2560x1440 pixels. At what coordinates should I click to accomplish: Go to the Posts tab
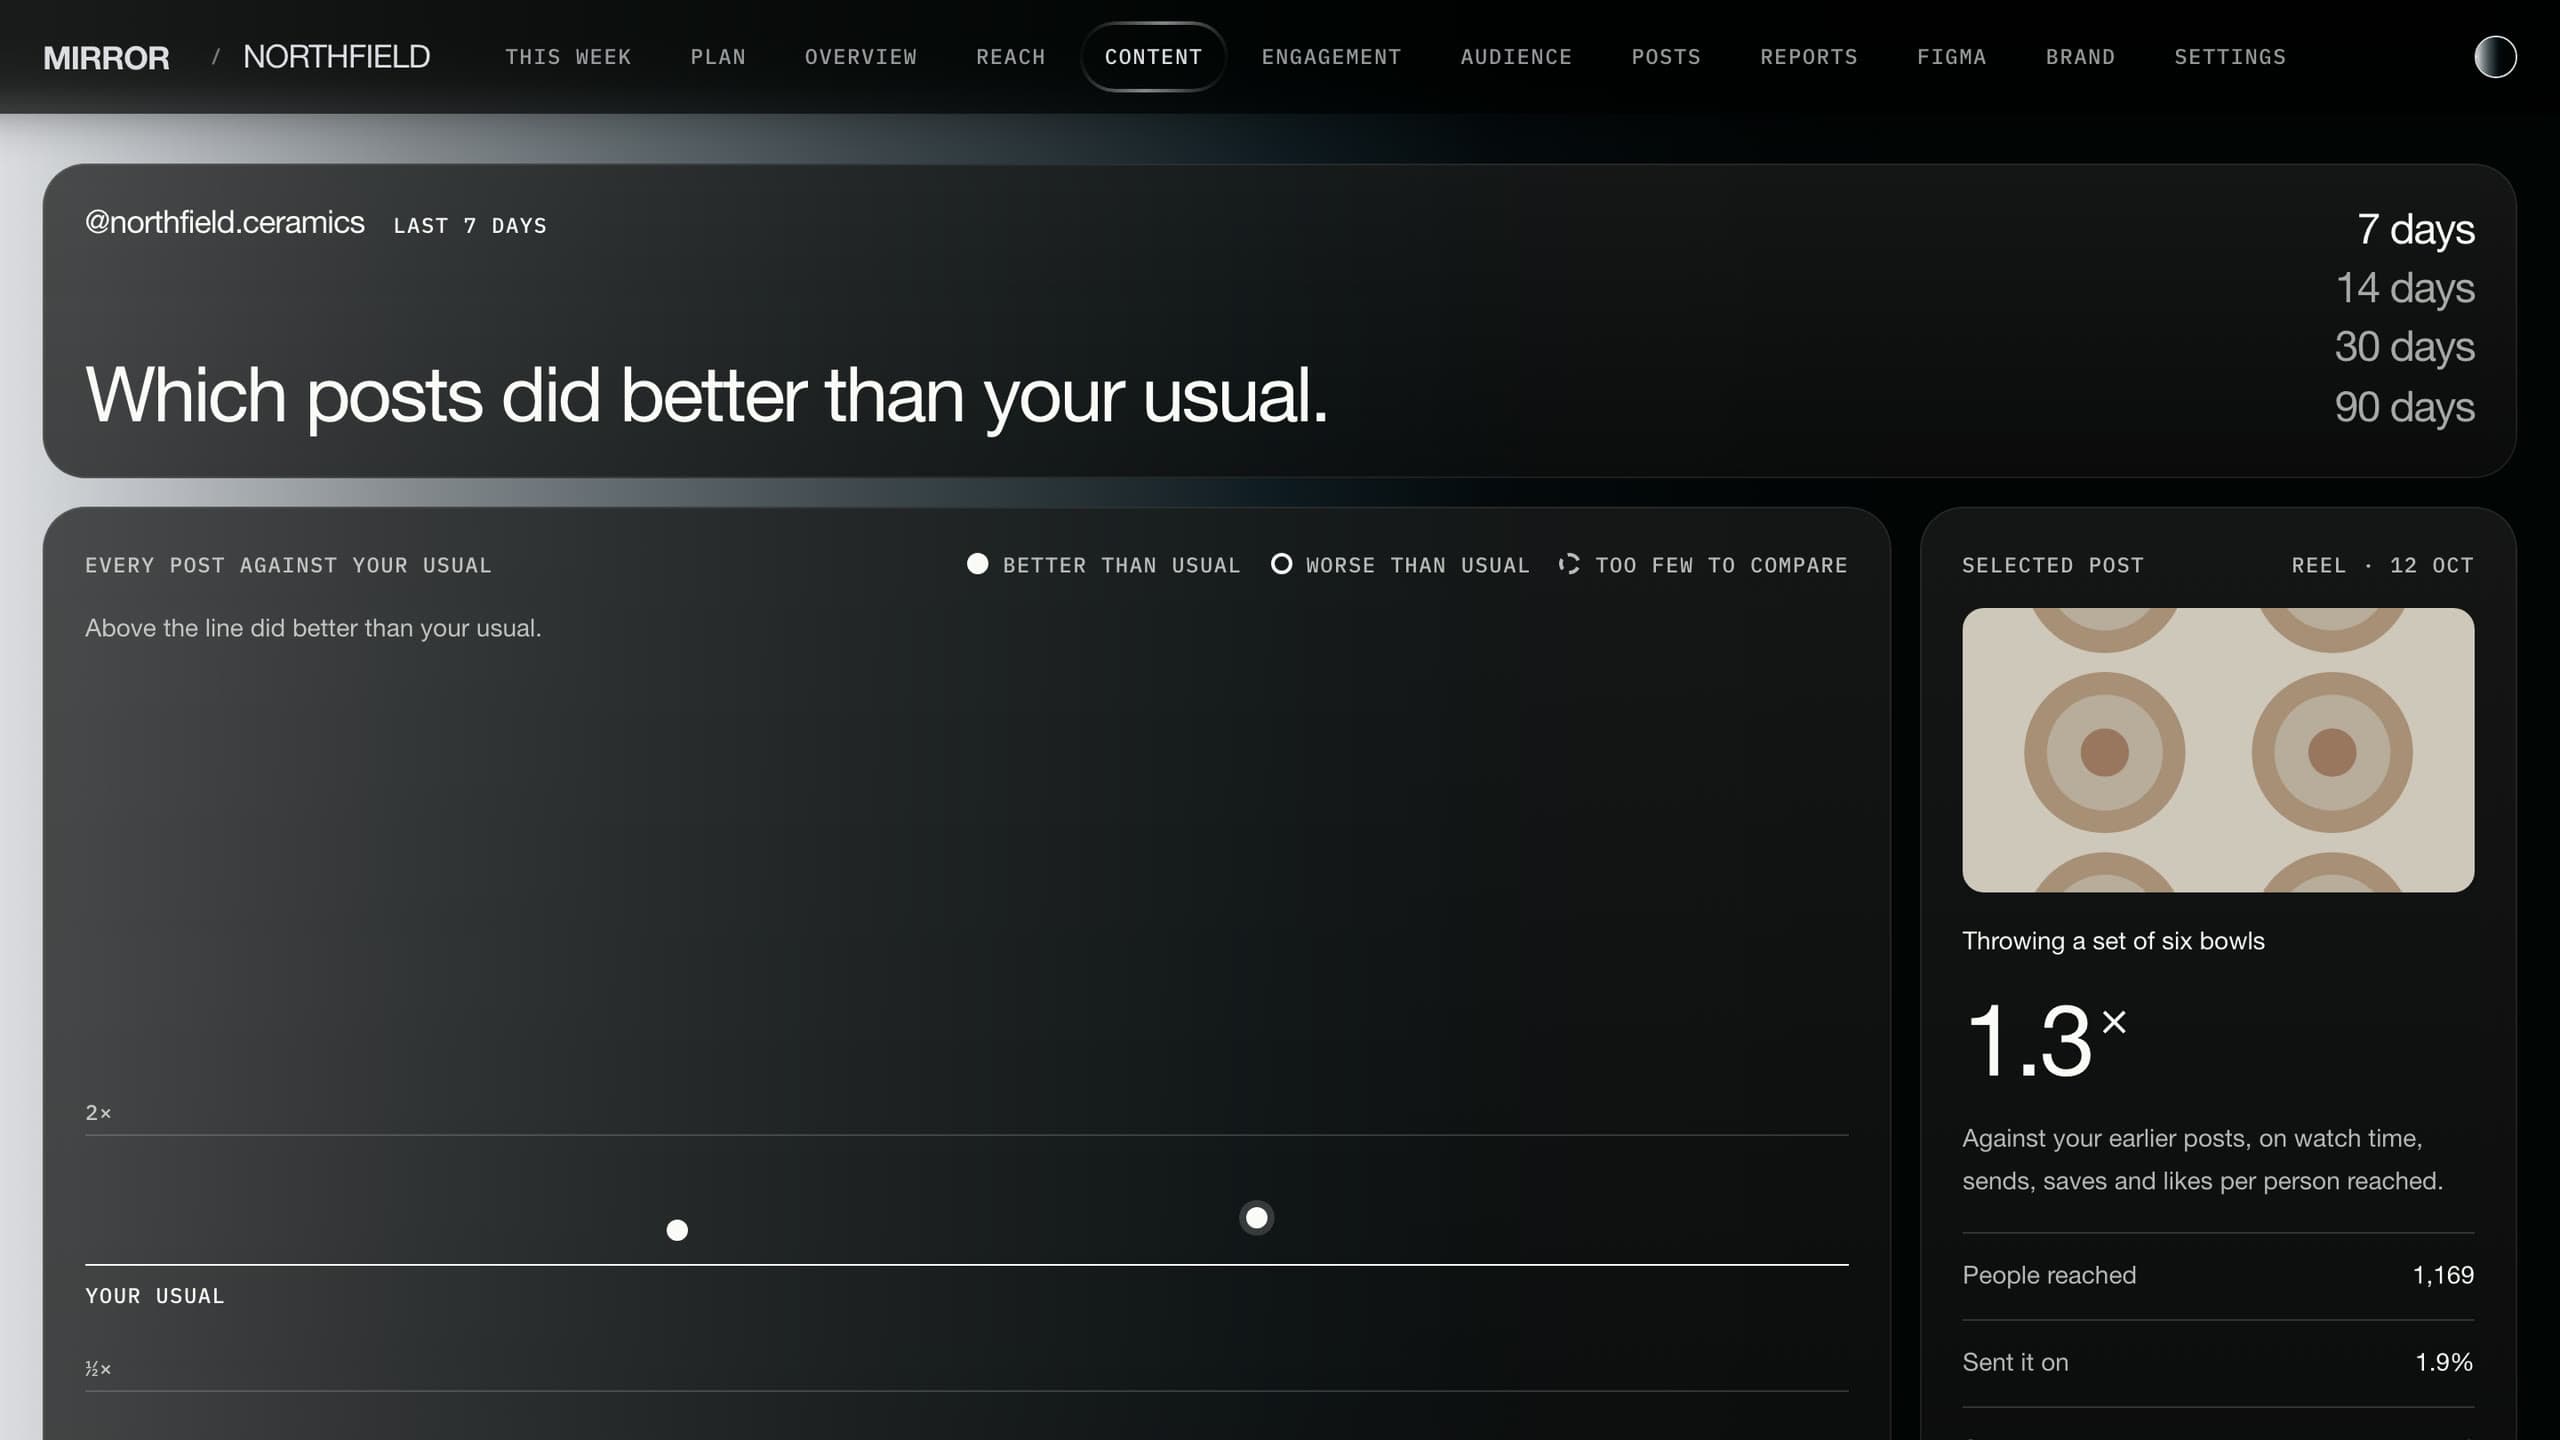[1667, 57]
